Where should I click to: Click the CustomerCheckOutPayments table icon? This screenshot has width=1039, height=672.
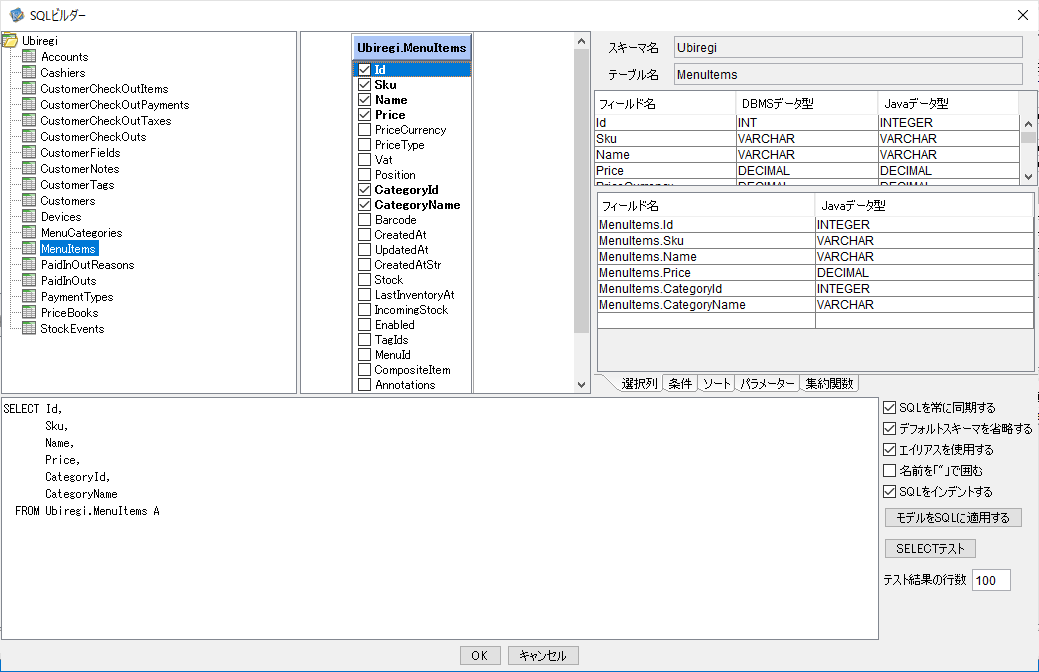pos(29,104)
